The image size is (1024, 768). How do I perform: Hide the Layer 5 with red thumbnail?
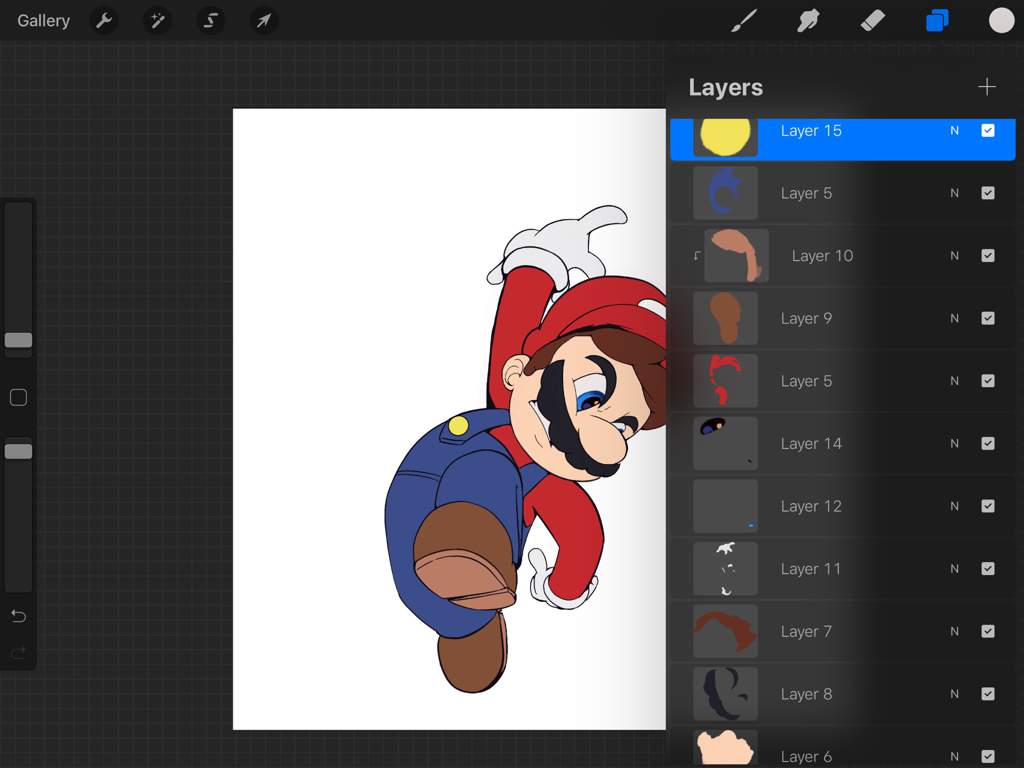point(988,381)
